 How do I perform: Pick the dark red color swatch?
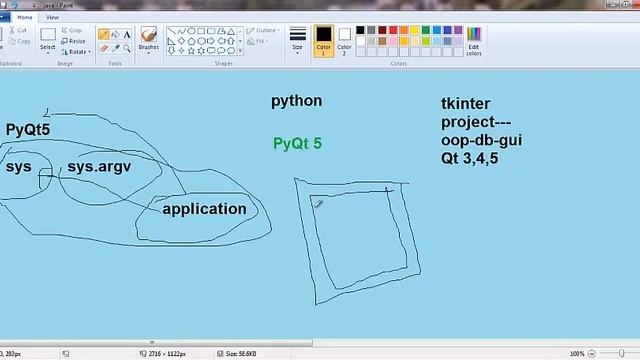click(x=382, y=30)
